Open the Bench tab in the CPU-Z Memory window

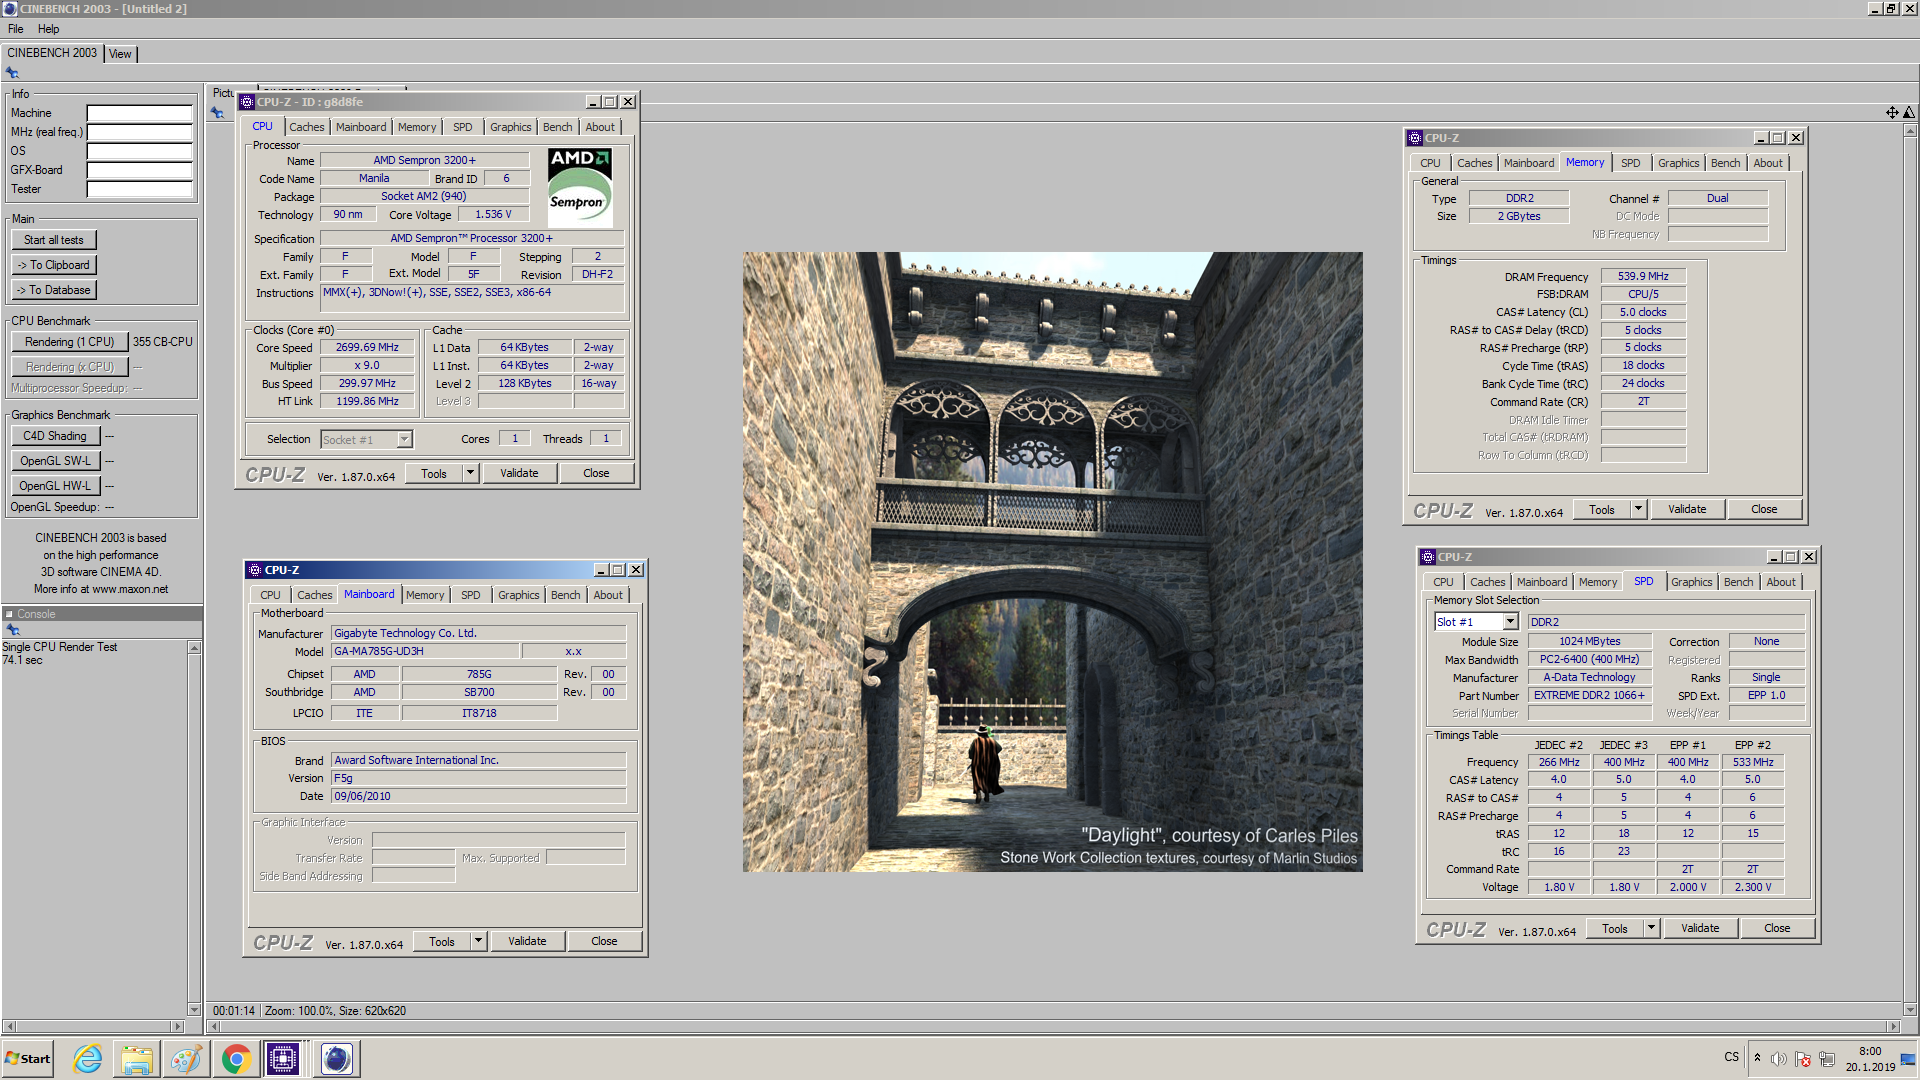1725,163
